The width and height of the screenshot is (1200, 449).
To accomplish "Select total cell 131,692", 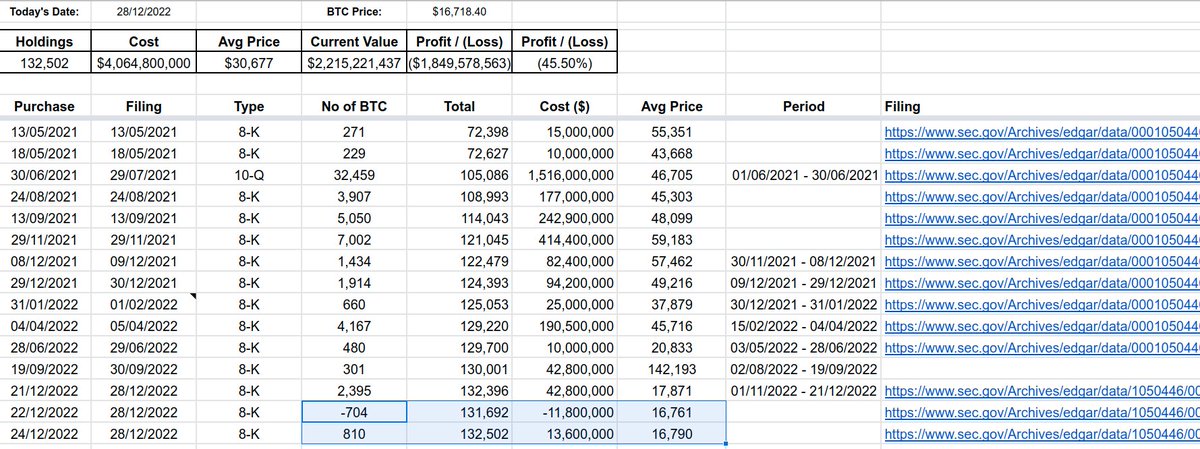I will point(459,412).
